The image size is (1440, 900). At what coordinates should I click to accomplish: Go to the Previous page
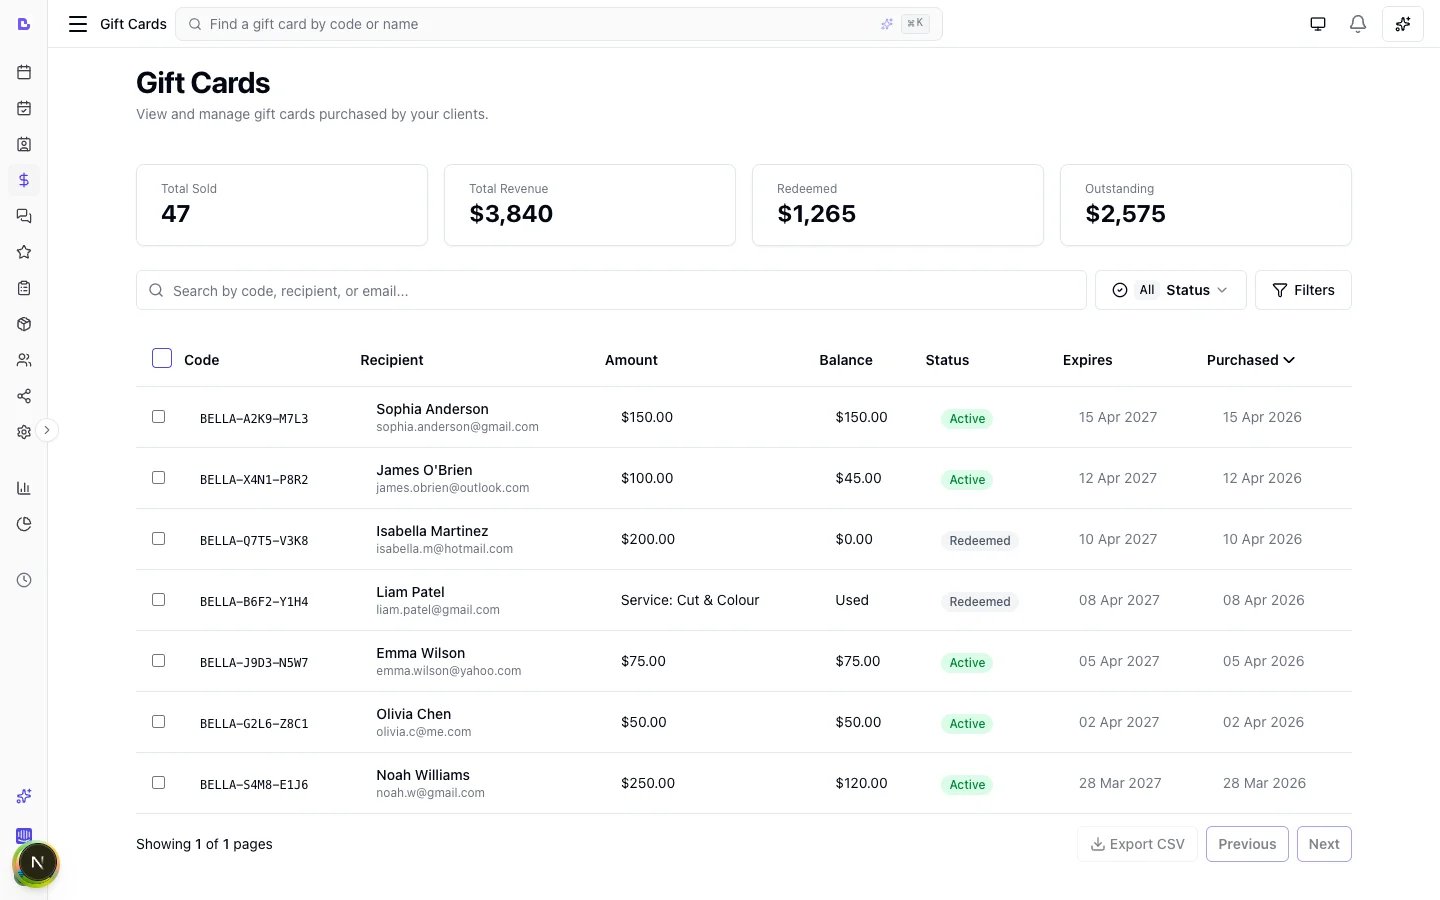coord(1247,844)
